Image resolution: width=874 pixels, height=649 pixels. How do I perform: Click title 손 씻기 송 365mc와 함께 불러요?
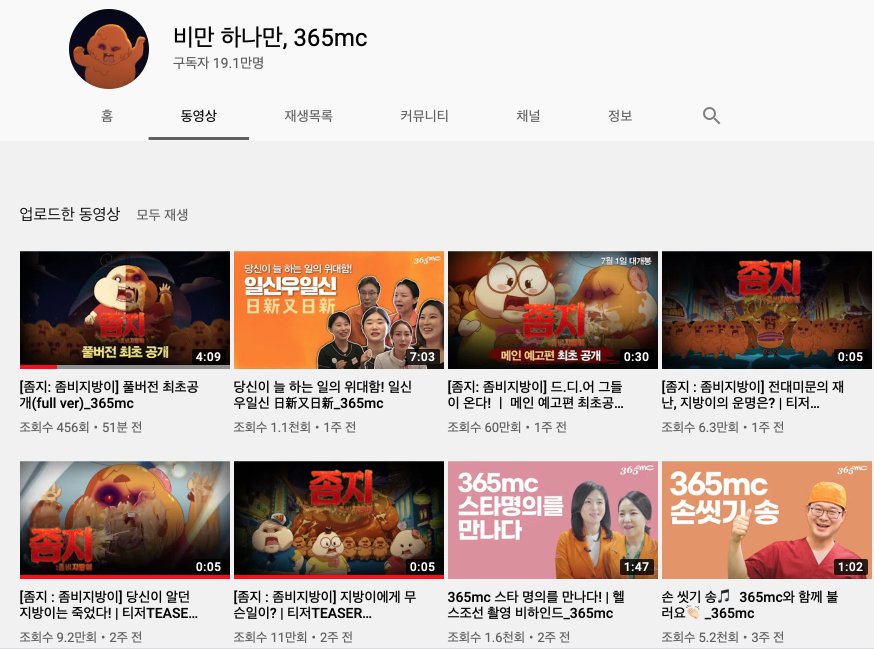coord(750,605)
